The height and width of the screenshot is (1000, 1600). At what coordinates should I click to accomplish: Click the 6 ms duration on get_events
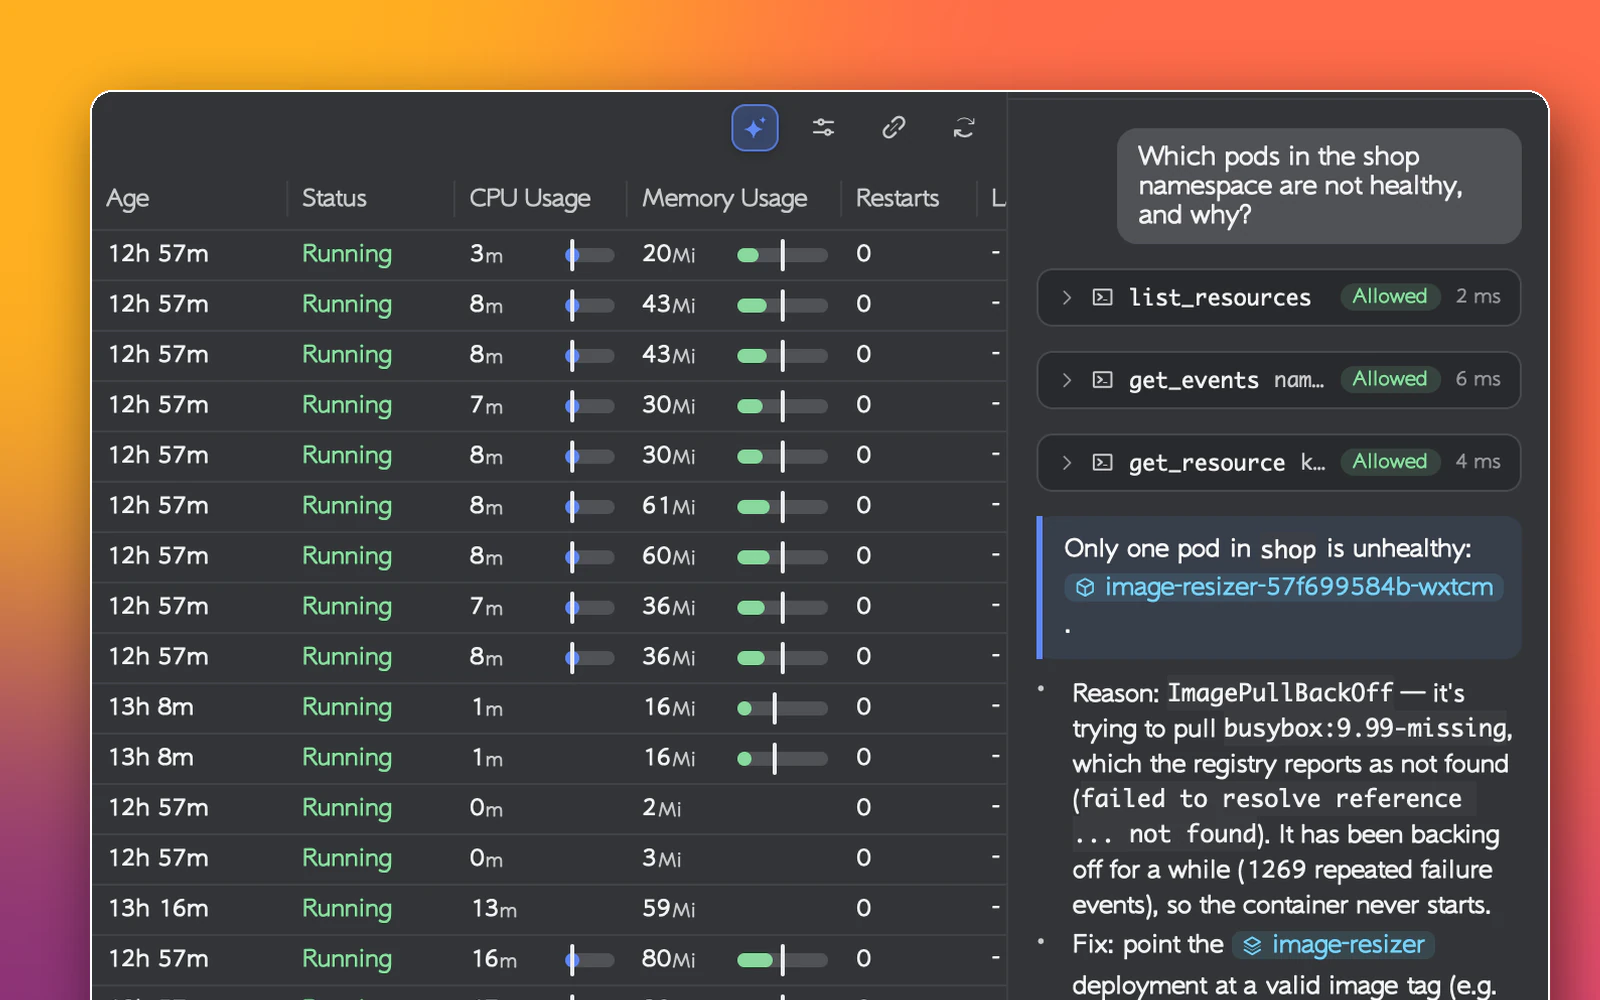(x=1478, y=379)
